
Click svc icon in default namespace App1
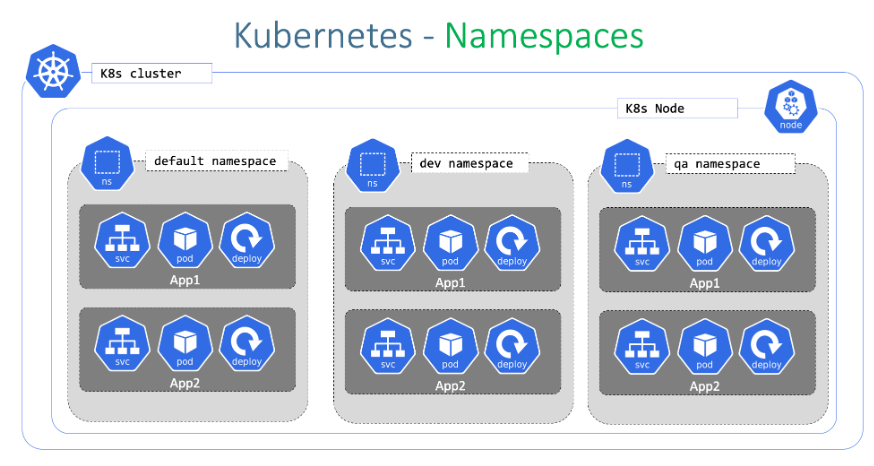tap(123, 241)
